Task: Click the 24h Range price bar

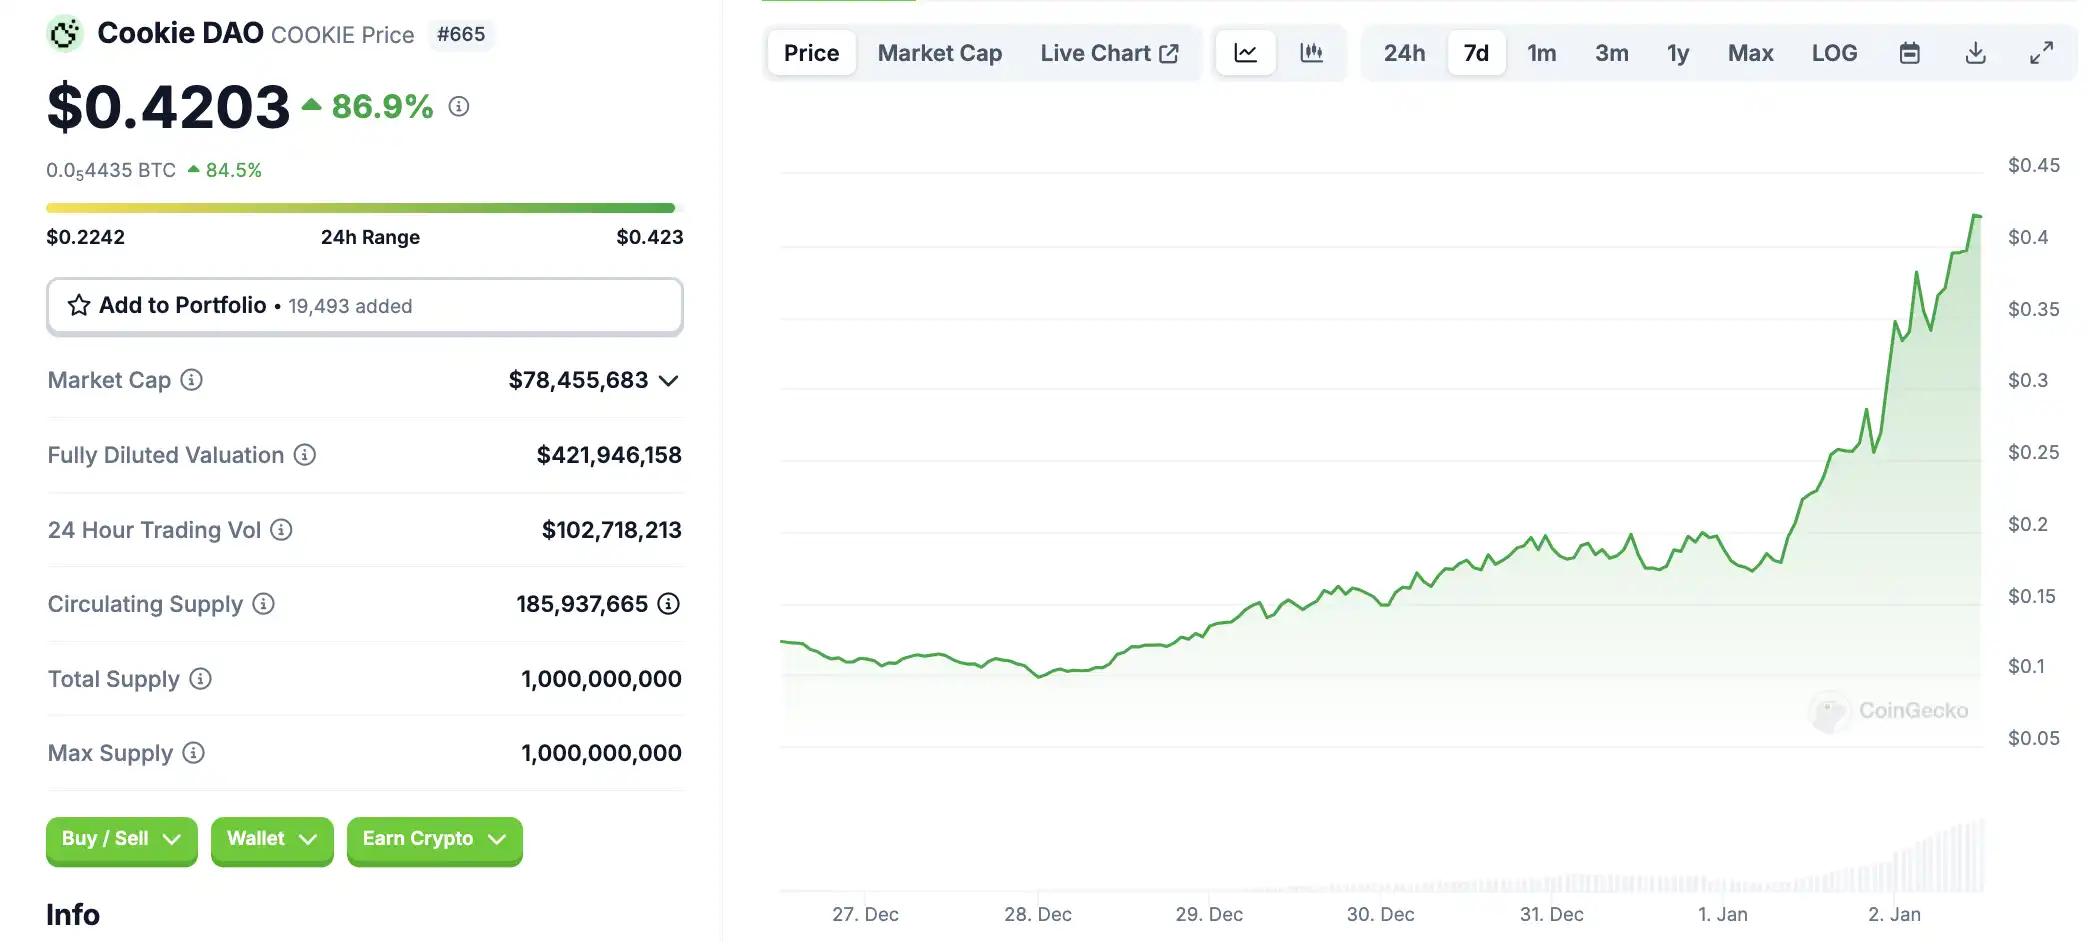Action: tap(361, 208)
